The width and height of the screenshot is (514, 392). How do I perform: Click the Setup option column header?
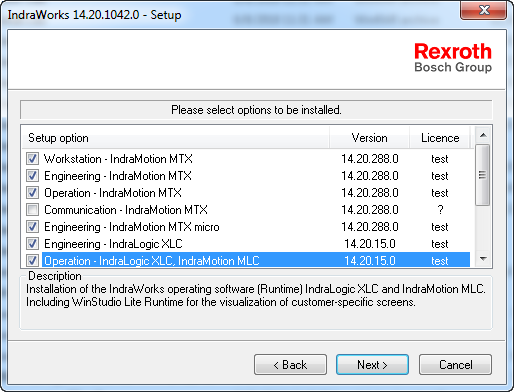click(x=176, y=138)
